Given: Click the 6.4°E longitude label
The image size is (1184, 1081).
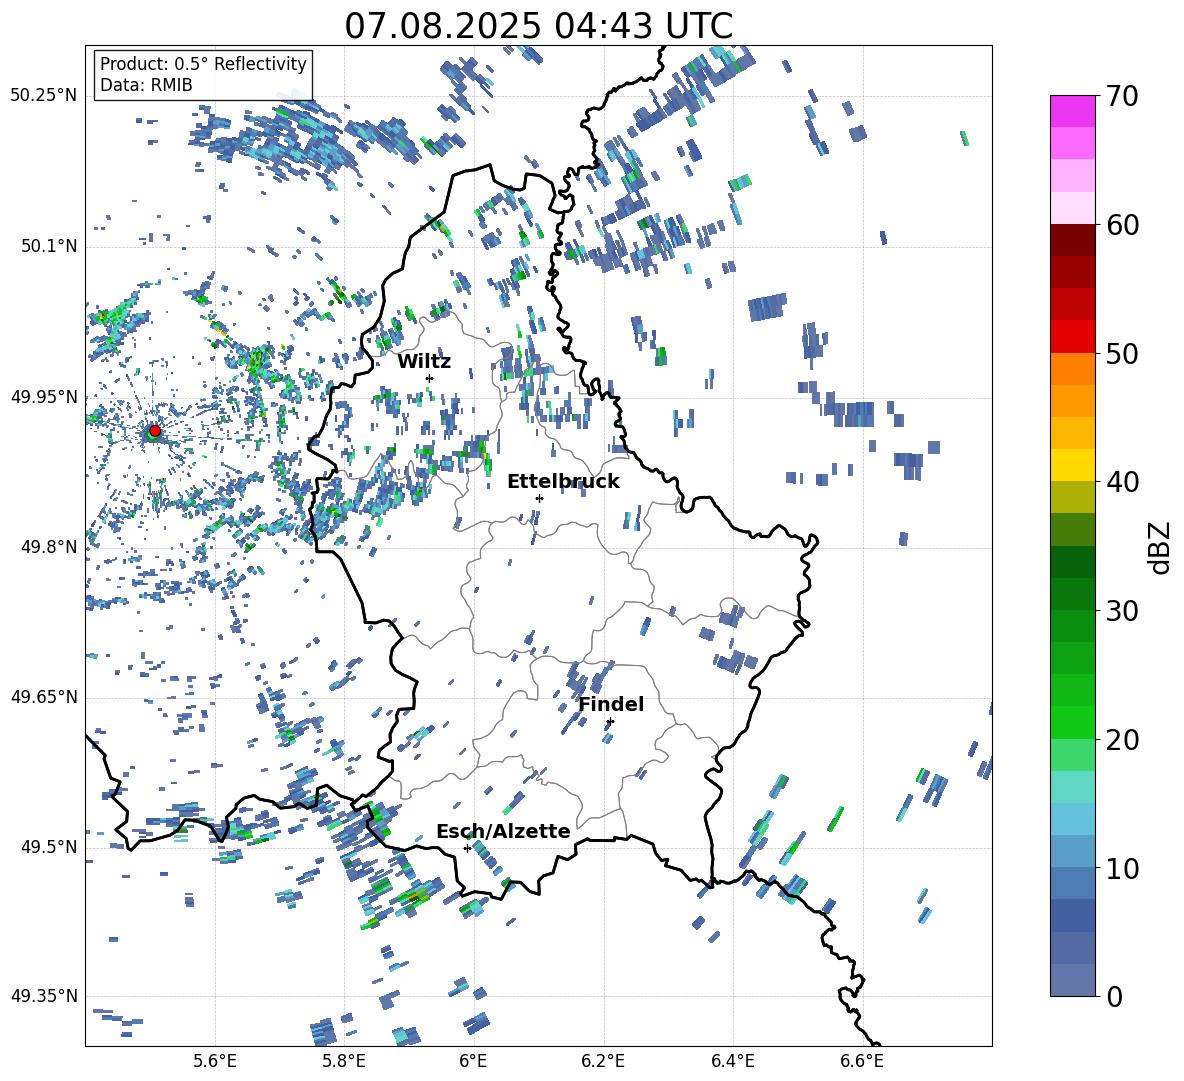Looking at the screenshot, I should pos(732,1061).
